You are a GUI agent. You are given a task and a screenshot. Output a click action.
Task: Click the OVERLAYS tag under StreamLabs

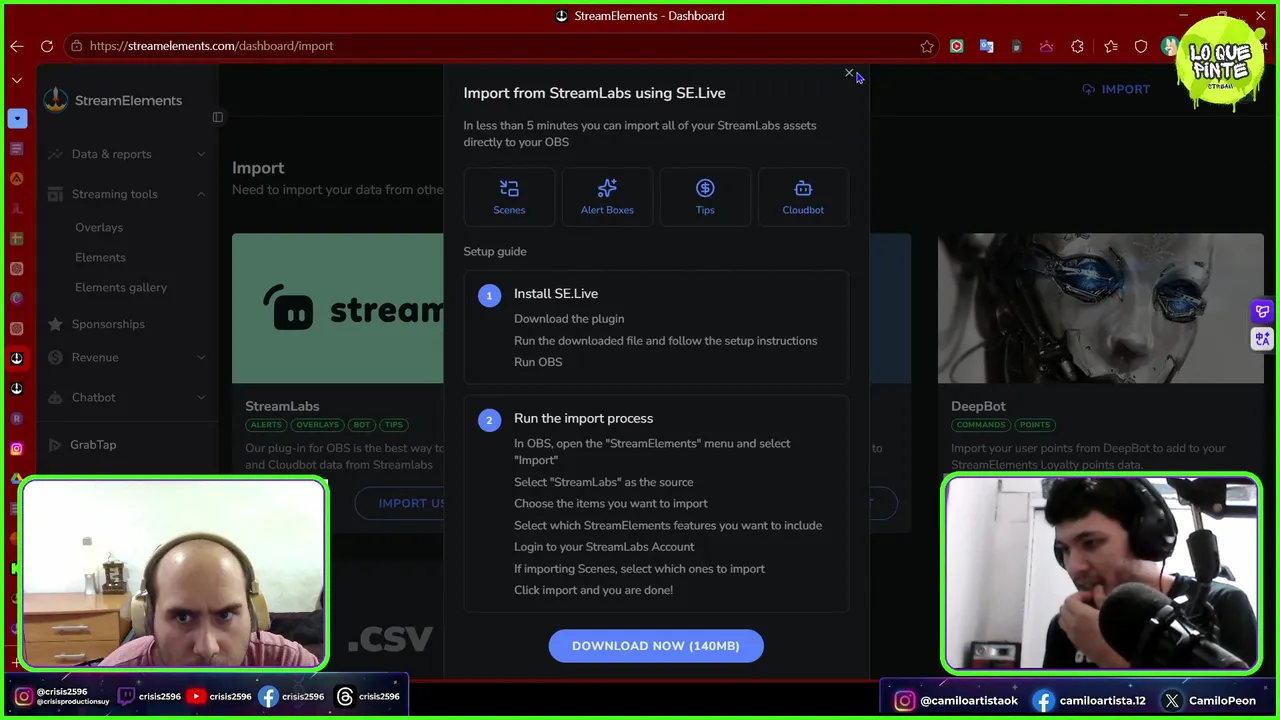click(x=317, y=425)
